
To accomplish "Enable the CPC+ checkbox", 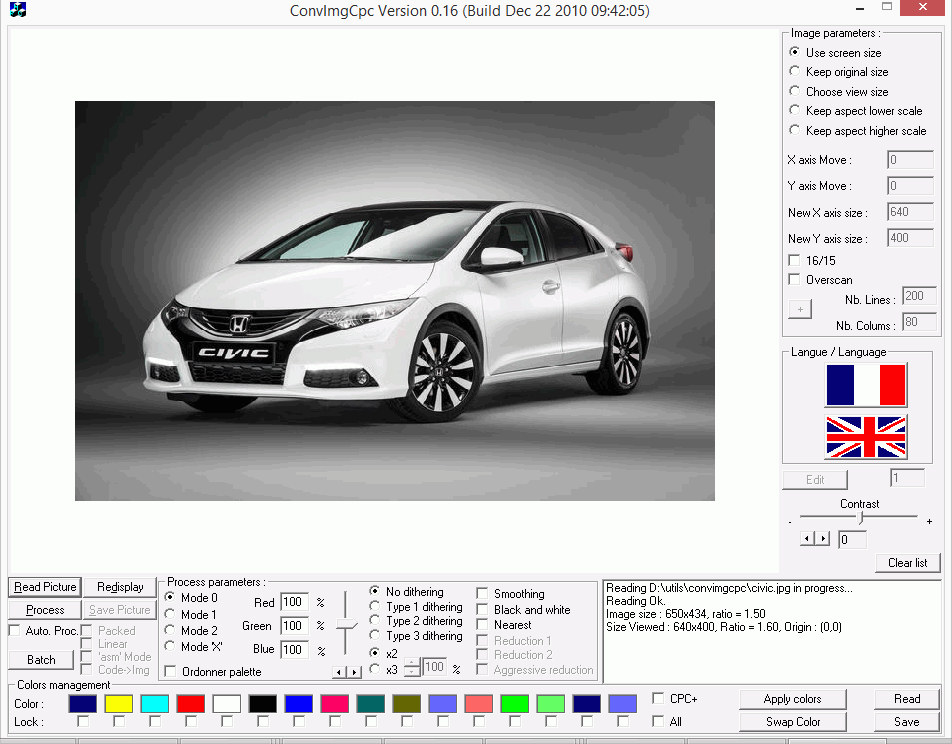I will [x=658, y=698].
